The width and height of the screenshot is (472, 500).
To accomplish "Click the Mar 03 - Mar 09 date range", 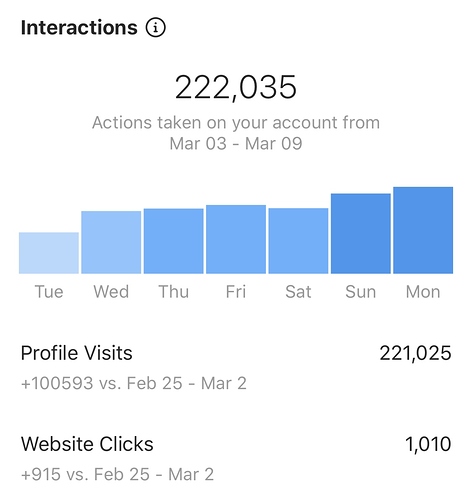I will pos(236,144).
